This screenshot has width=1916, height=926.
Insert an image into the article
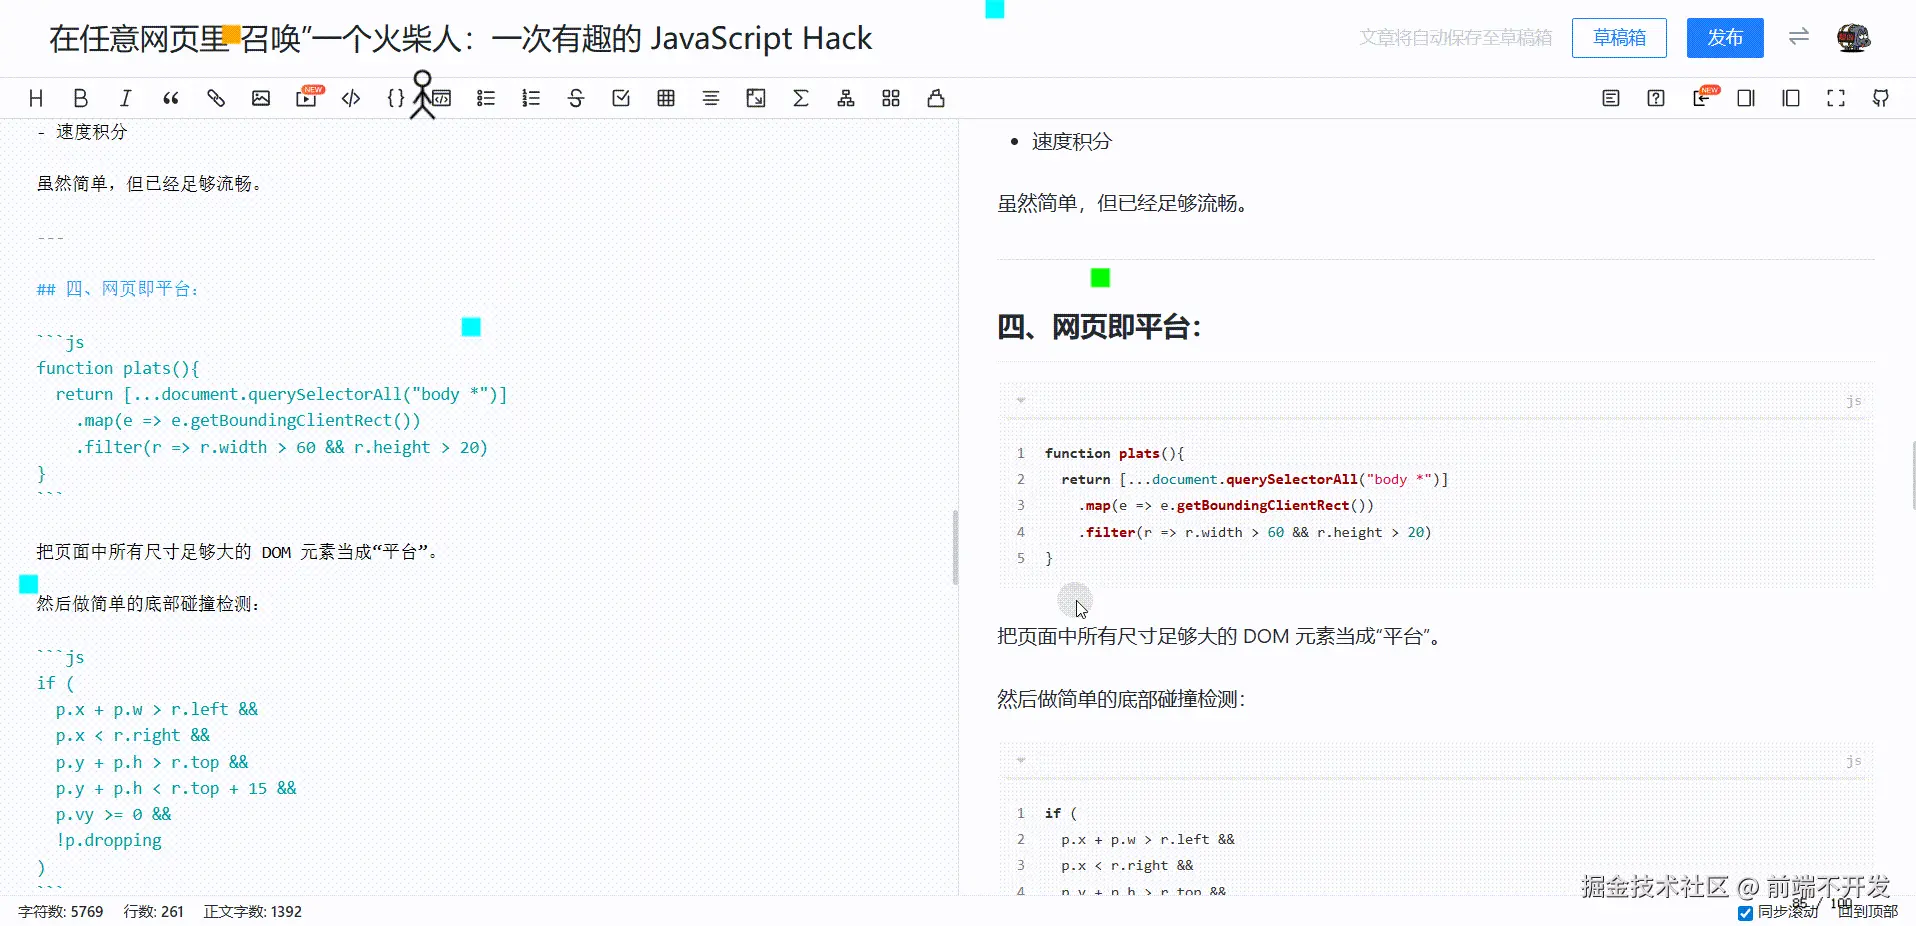[261, 97]
